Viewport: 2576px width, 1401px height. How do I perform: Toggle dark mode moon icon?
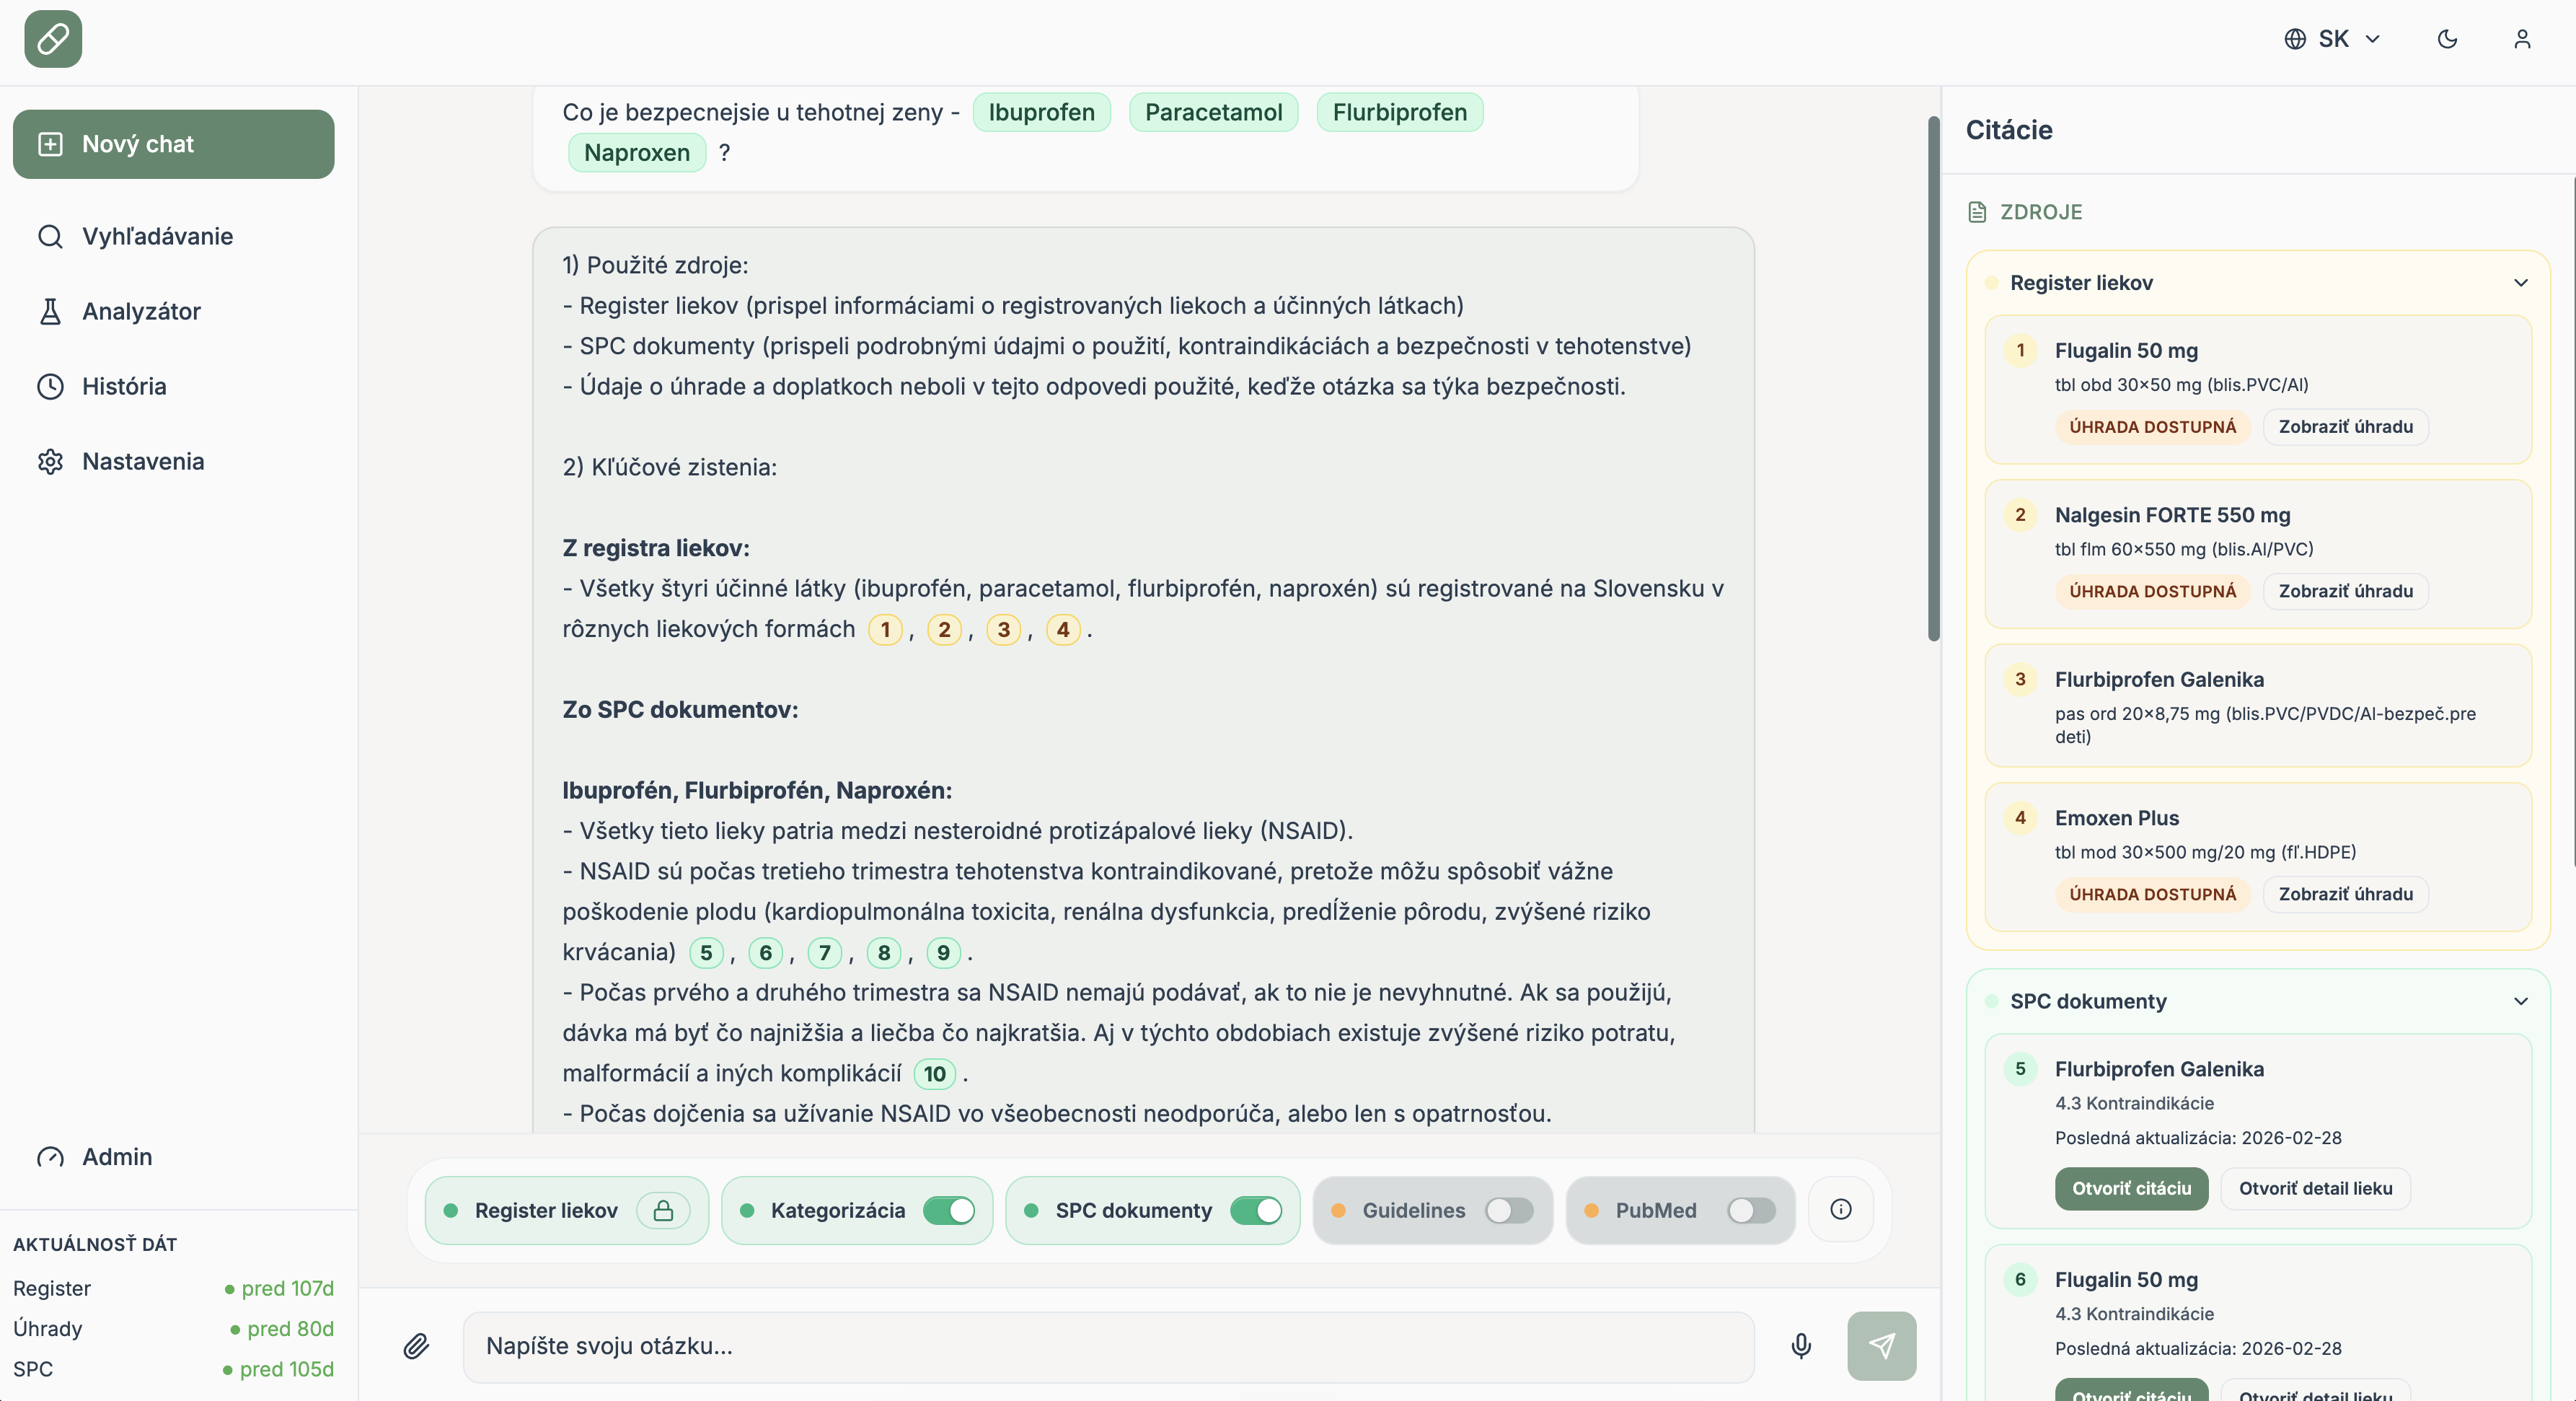[2447, 39]
